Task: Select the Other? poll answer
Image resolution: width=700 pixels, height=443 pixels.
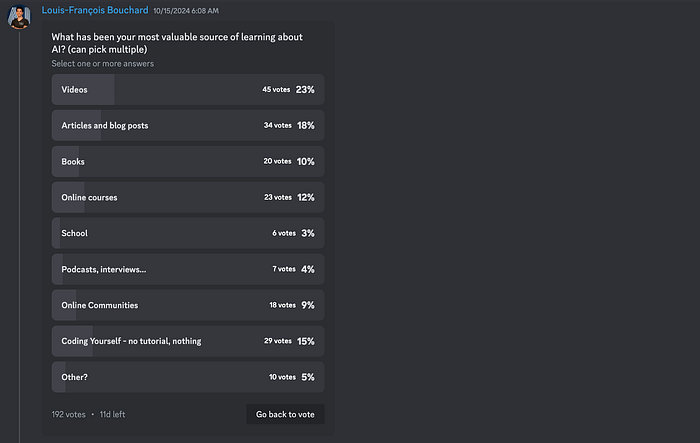Action: click(188, 377)
